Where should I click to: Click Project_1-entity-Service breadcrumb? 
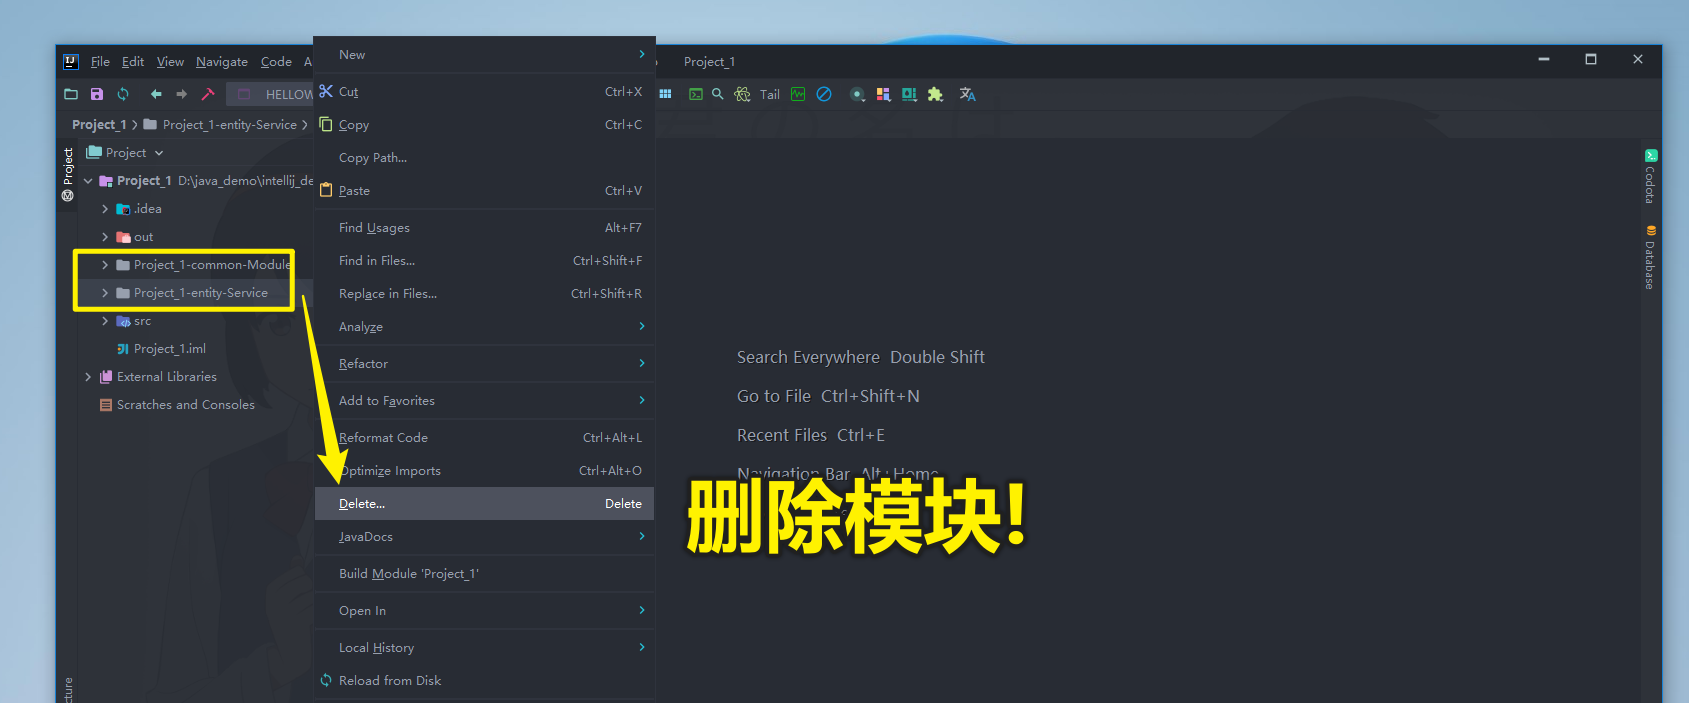click(229, 125)
